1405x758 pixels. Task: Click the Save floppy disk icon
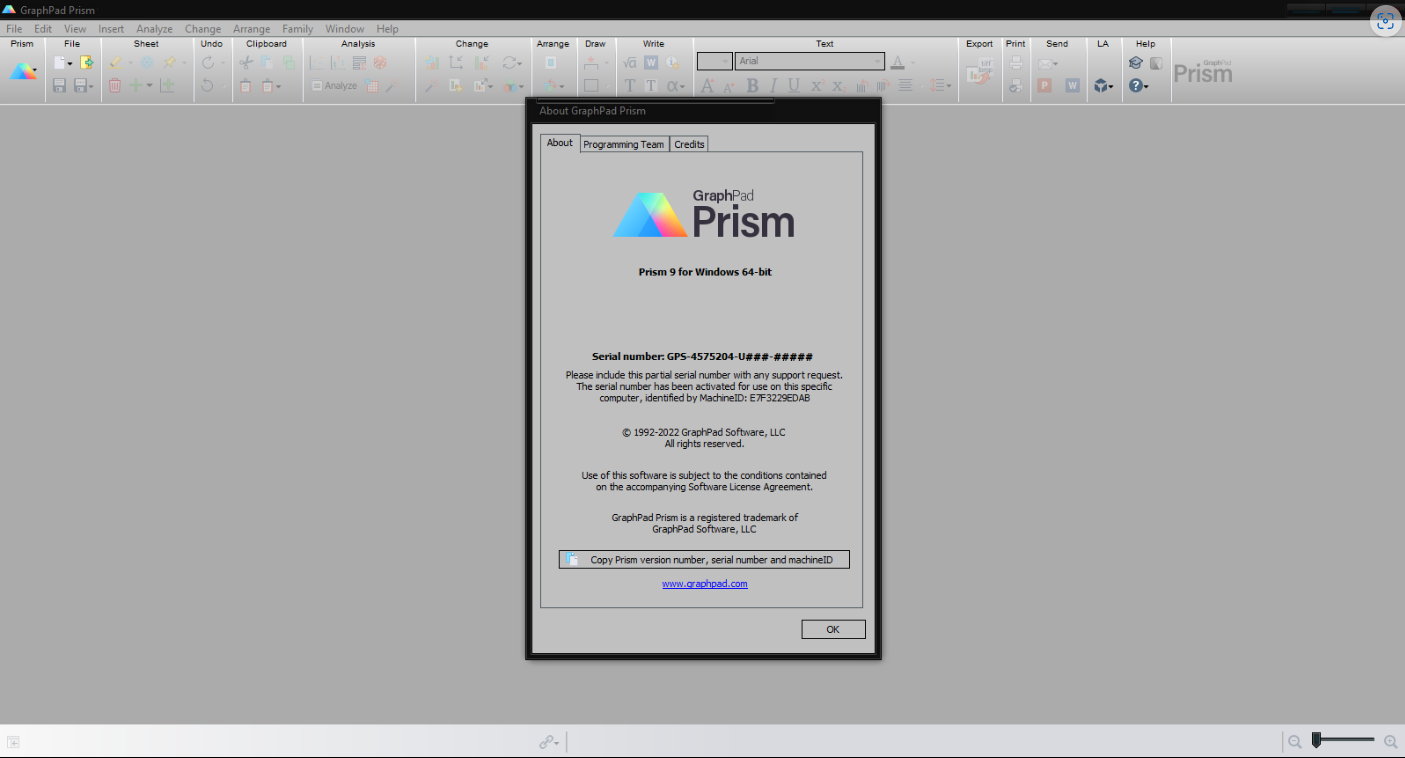click(59, 86)
